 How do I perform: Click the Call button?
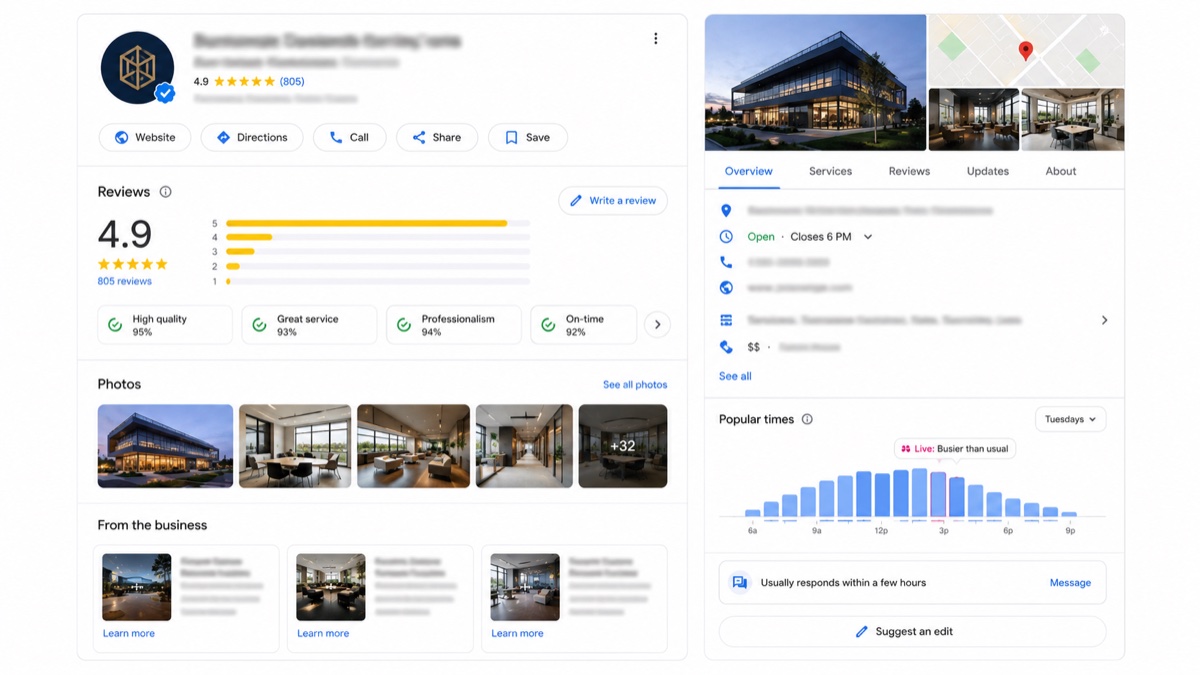pos(349,138)
